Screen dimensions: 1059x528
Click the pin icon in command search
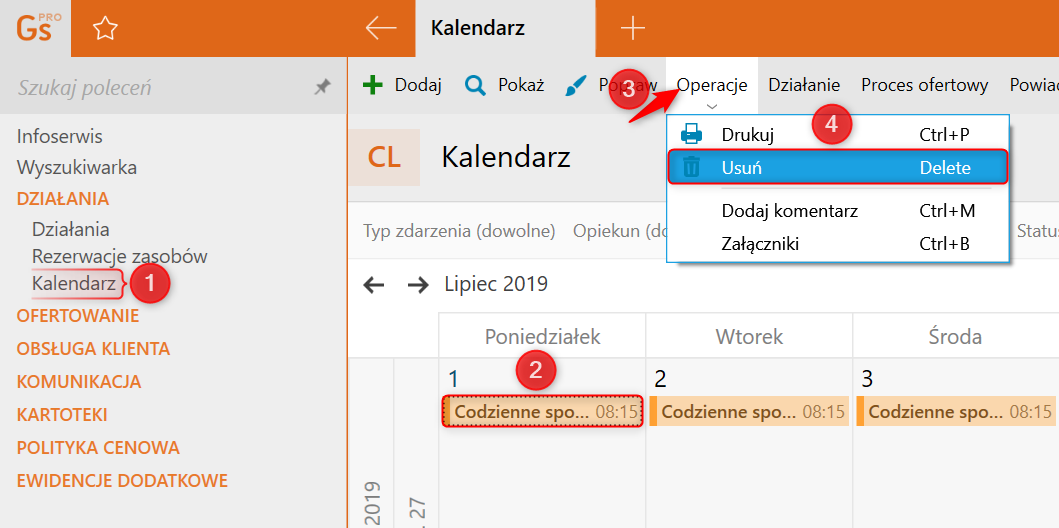pyautogui.click(x=323, y=86)
